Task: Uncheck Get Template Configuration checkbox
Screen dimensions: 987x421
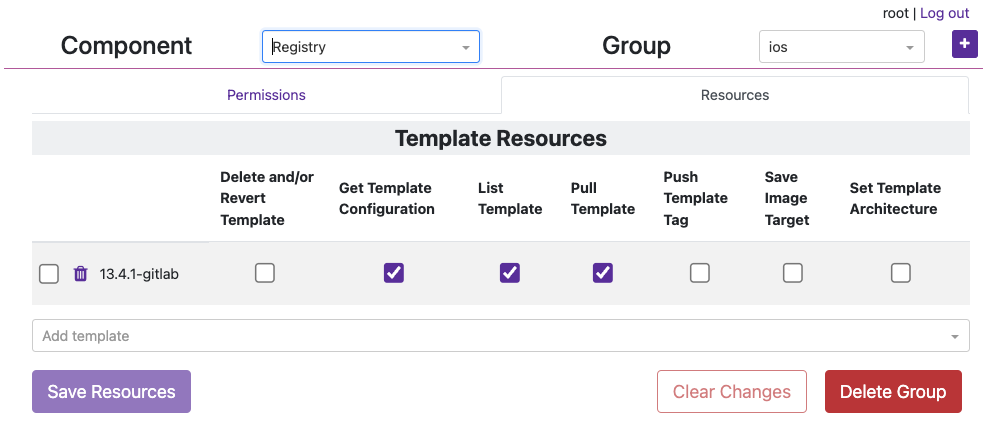Action: coord(394,273)
